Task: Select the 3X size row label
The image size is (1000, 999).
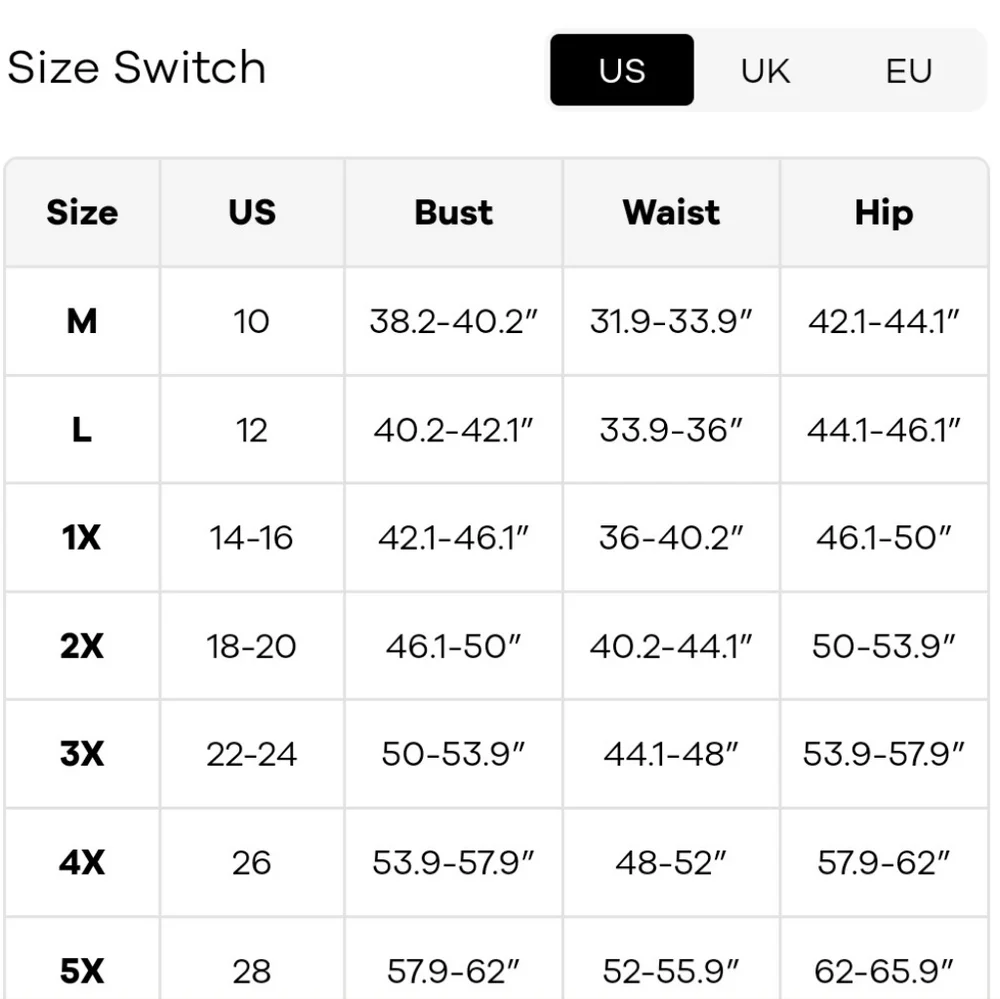Action: click(82, 753)
